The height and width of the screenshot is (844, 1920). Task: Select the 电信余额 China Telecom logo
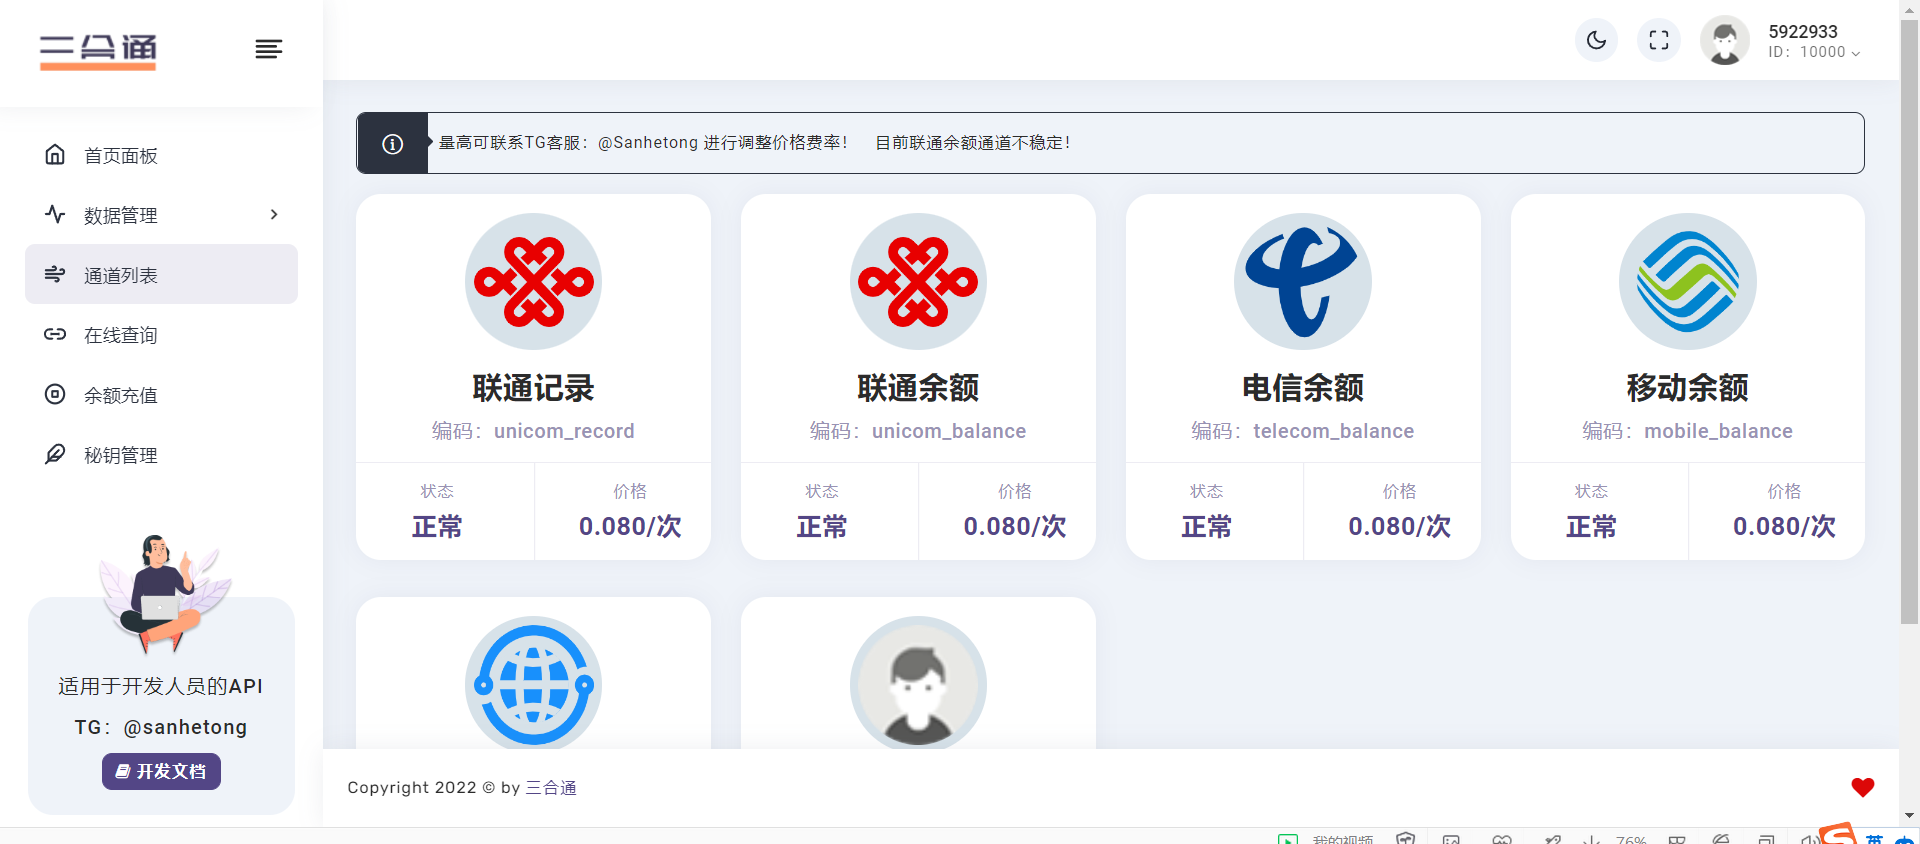pos(1302,282)
